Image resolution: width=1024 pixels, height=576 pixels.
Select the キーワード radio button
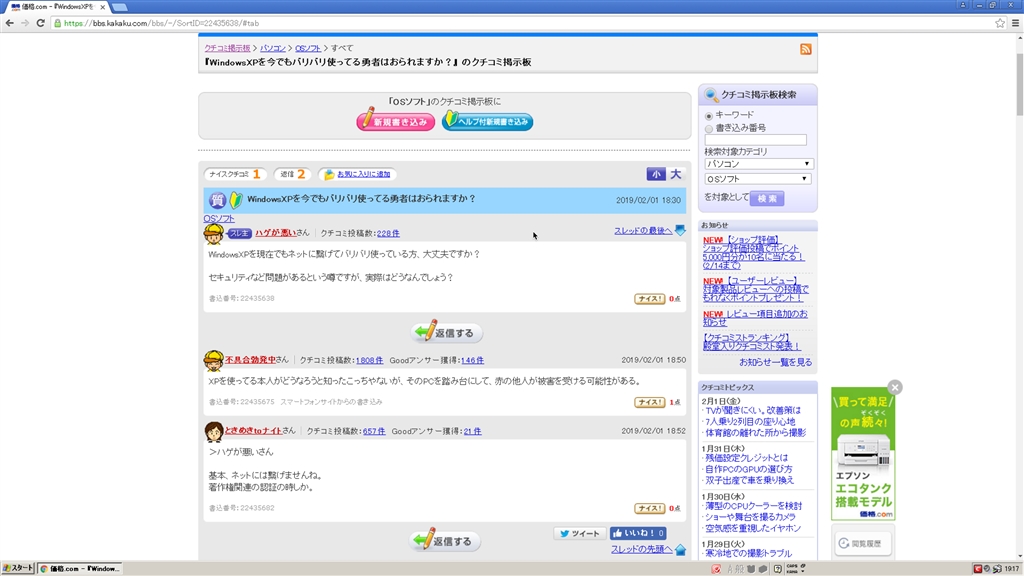point(709,116)
